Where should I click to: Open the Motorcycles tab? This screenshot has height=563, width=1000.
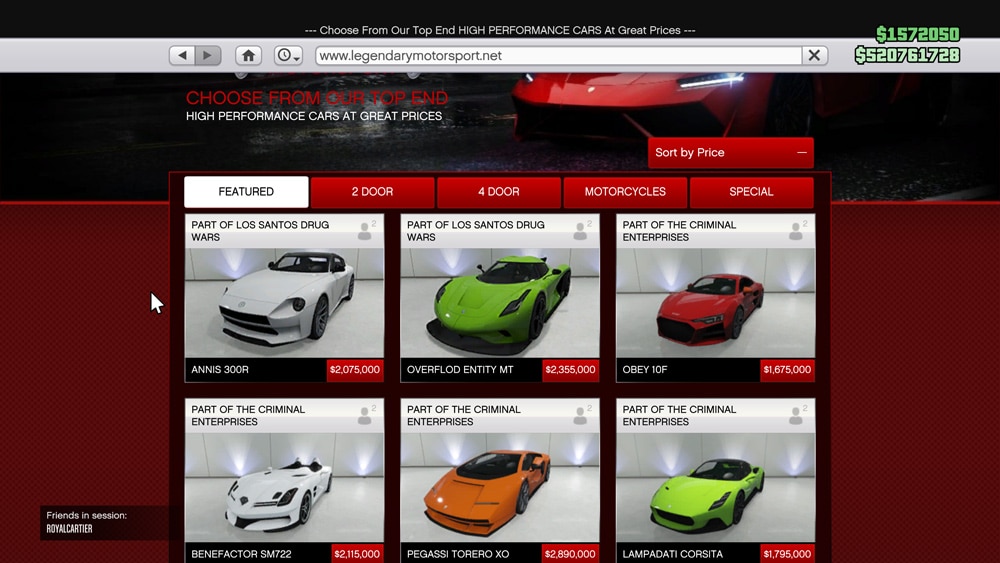(625, 192)
